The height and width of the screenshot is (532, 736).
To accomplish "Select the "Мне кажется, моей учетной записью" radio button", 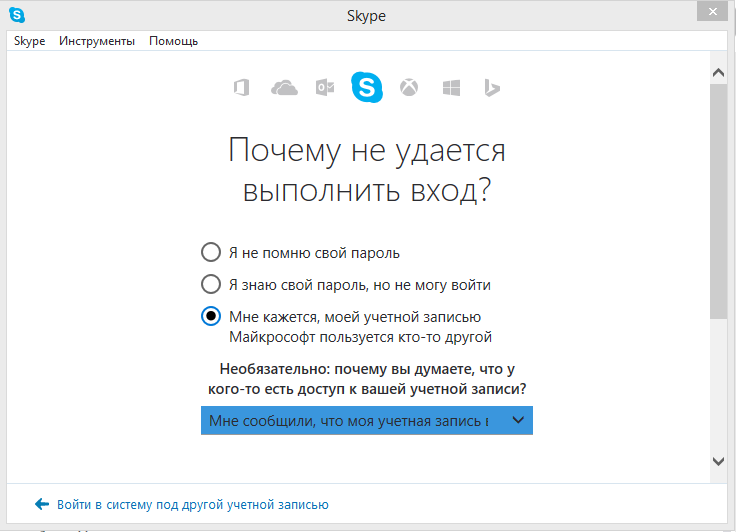I will click(211, 316).
